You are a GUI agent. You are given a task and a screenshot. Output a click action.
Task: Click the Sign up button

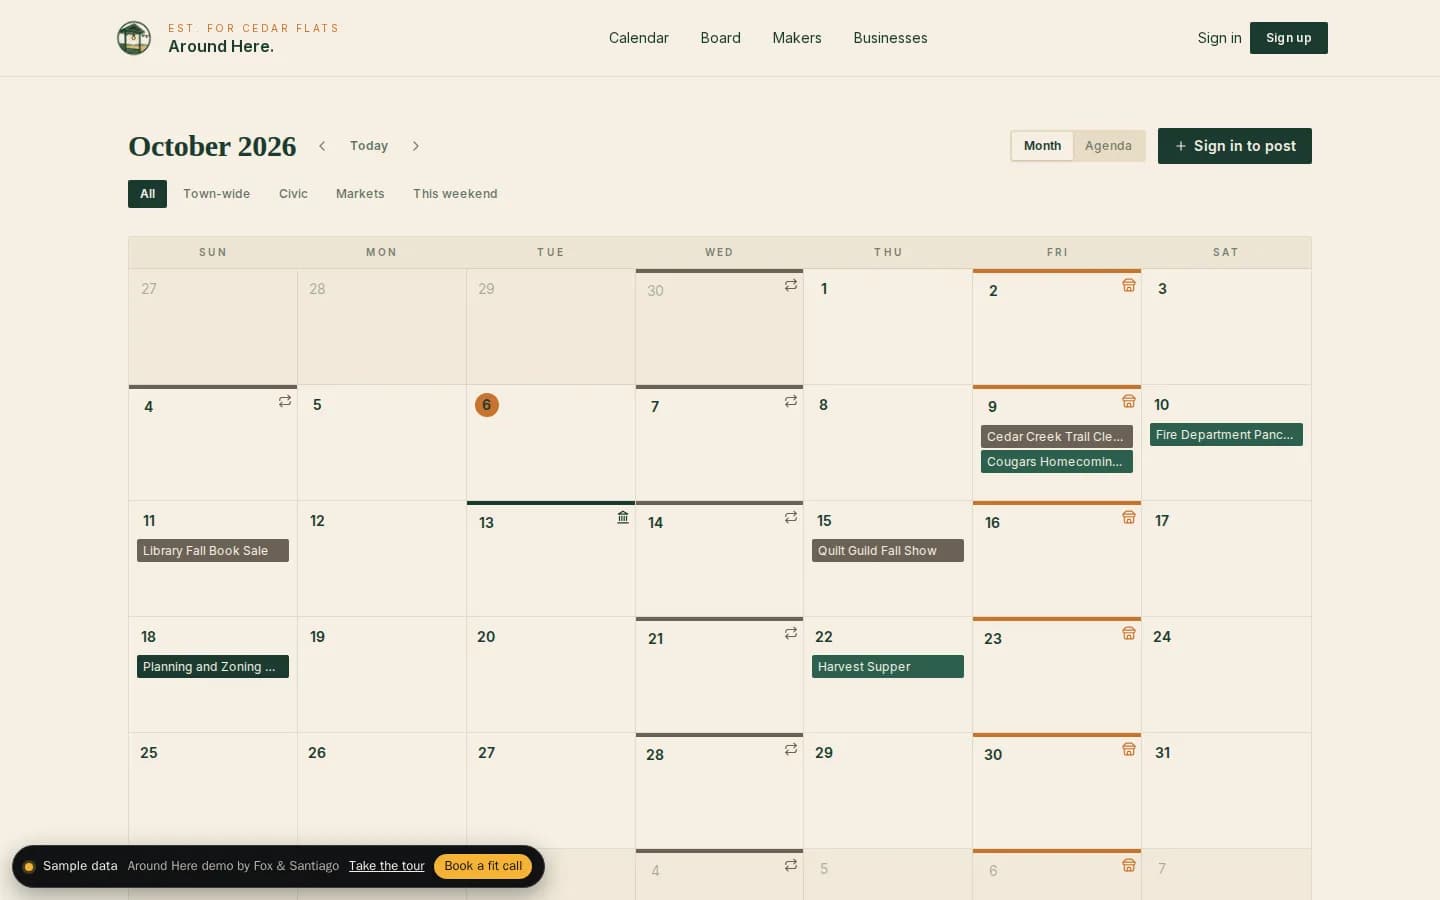(x=1289, y=38)
